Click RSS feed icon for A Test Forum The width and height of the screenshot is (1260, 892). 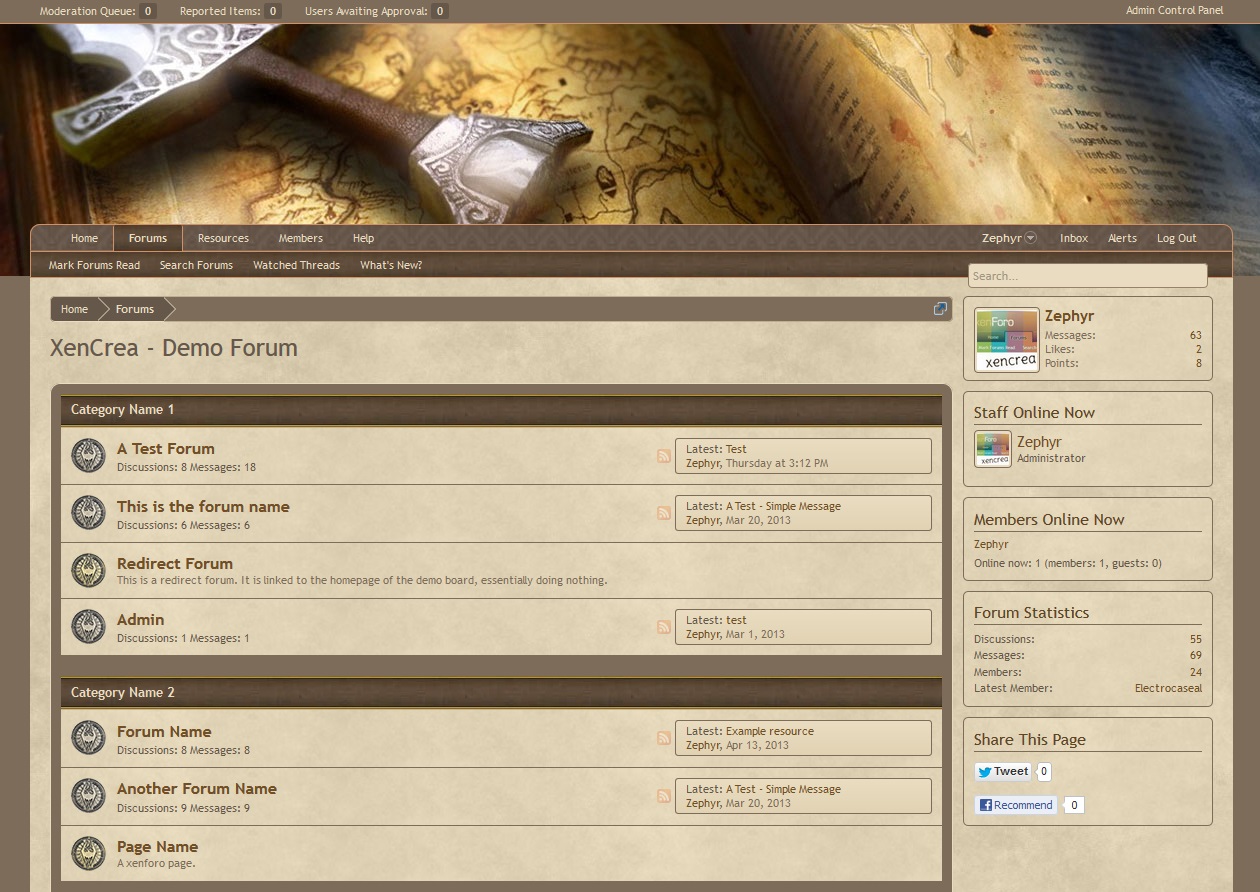pos(664,456)
